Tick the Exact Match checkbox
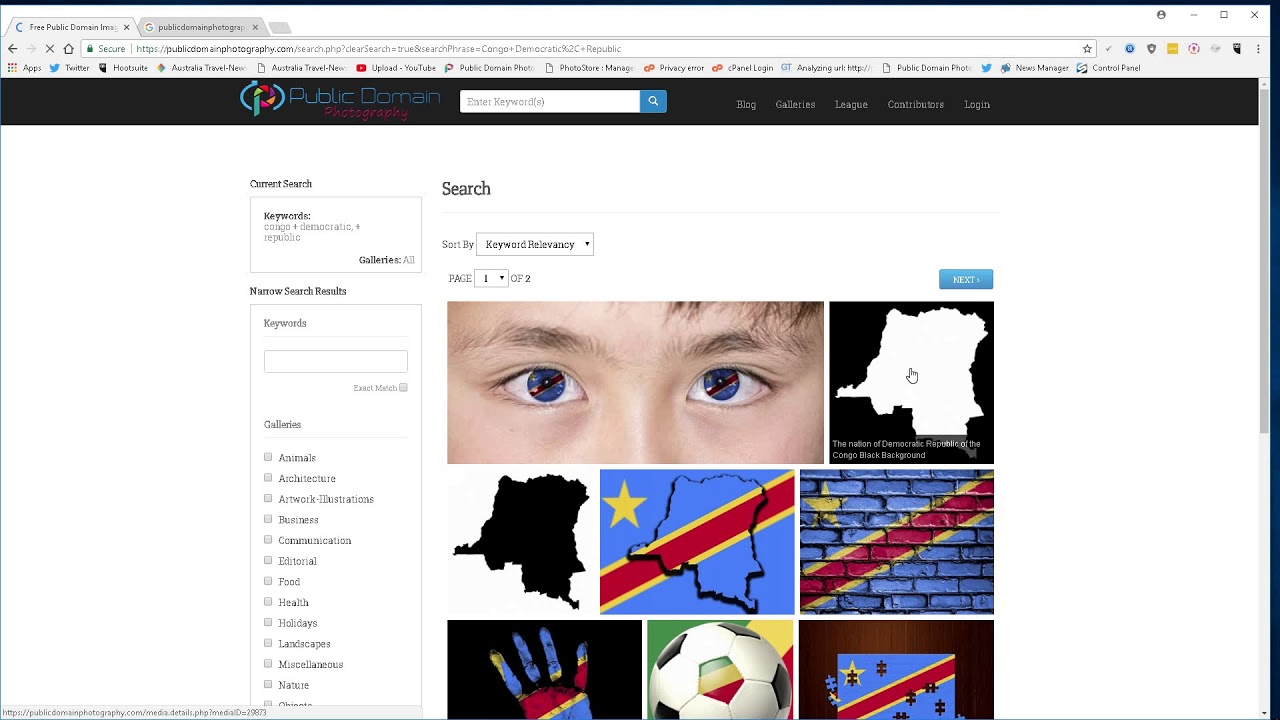 tap(403, 388)
